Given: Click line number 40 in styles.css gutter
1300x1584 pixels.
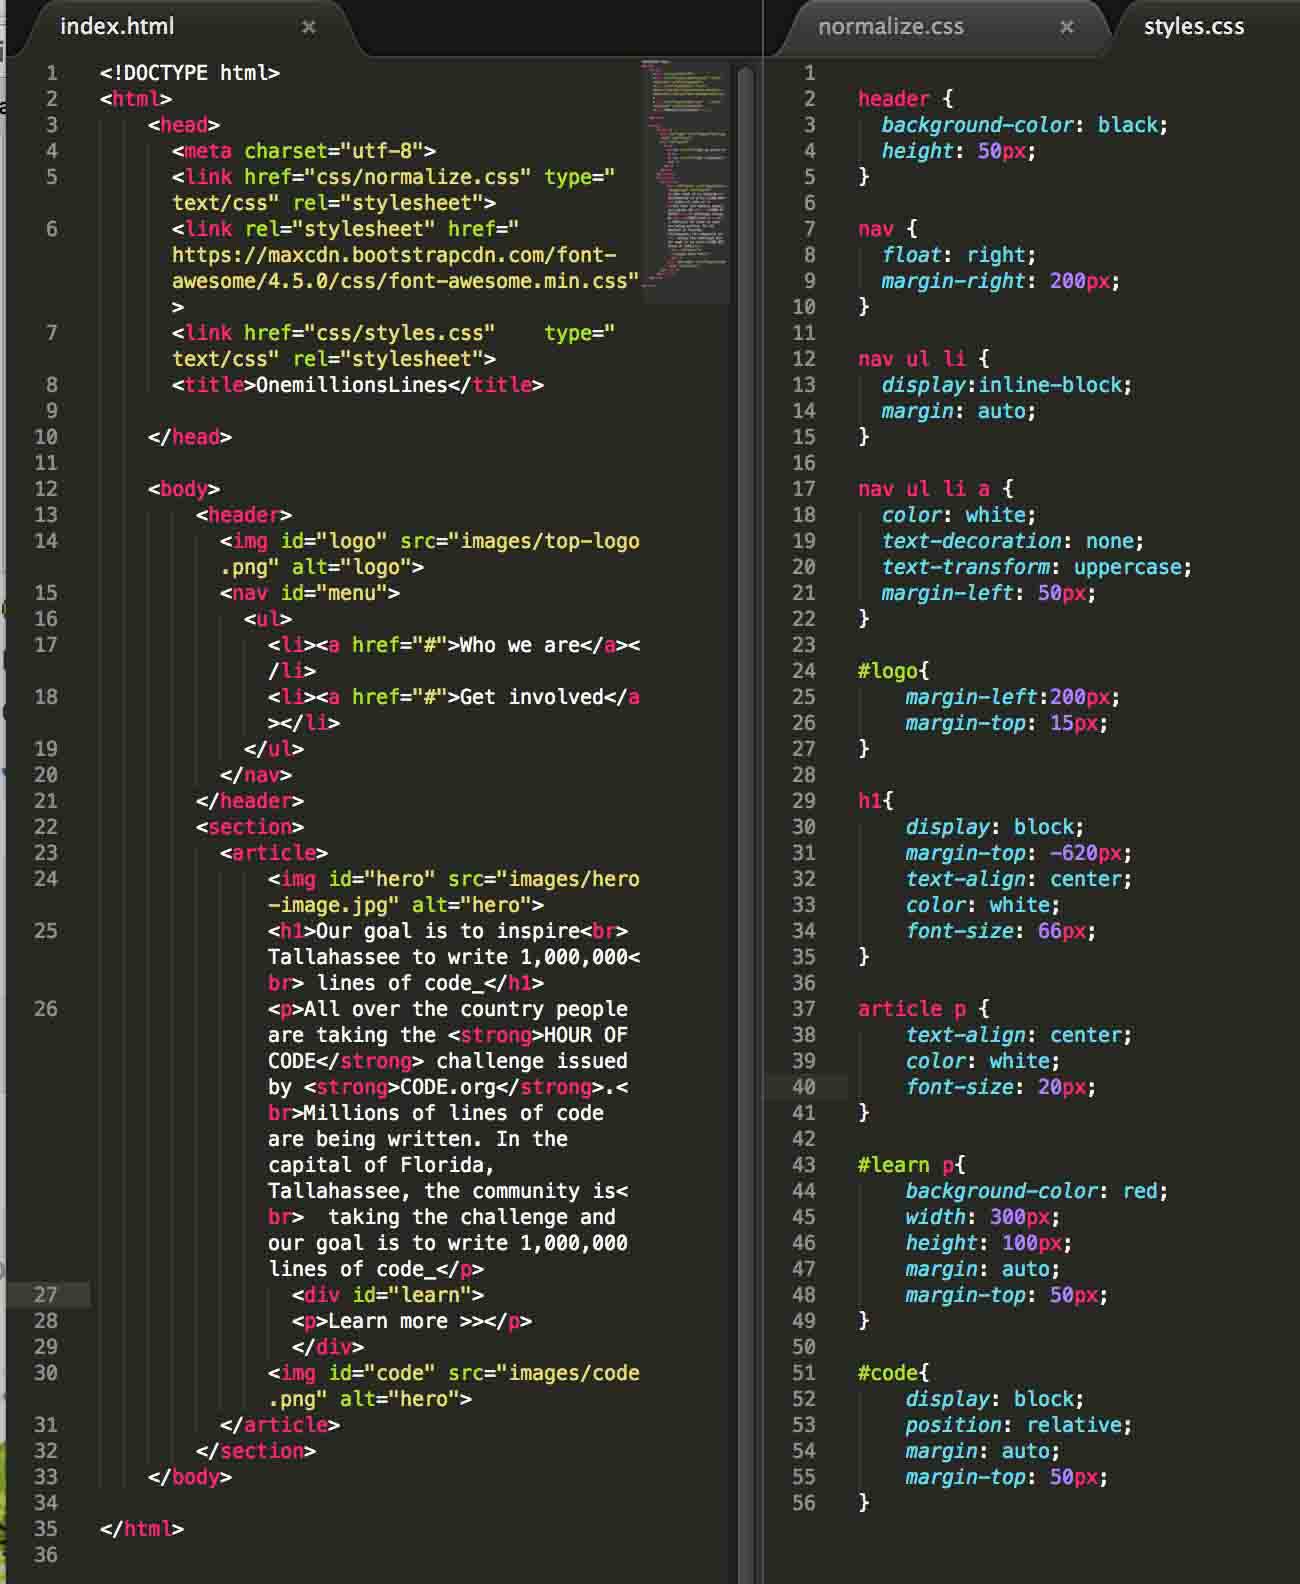Looking at the screenshot, I should click(804, 1087).
